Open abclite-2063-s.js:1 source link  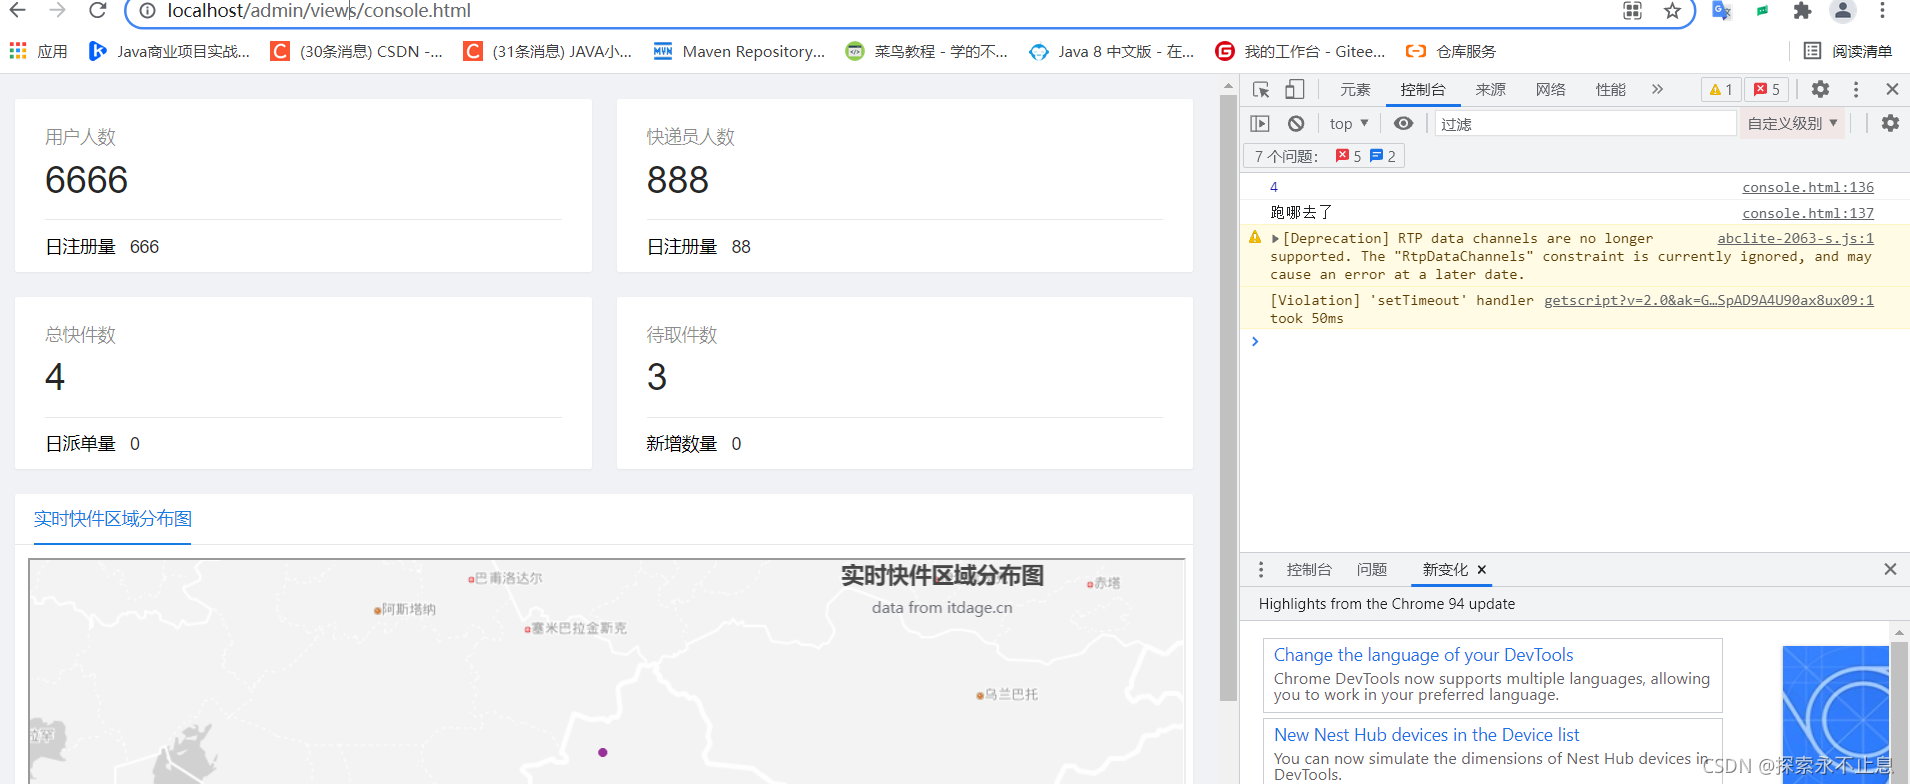coord(1795,238)
